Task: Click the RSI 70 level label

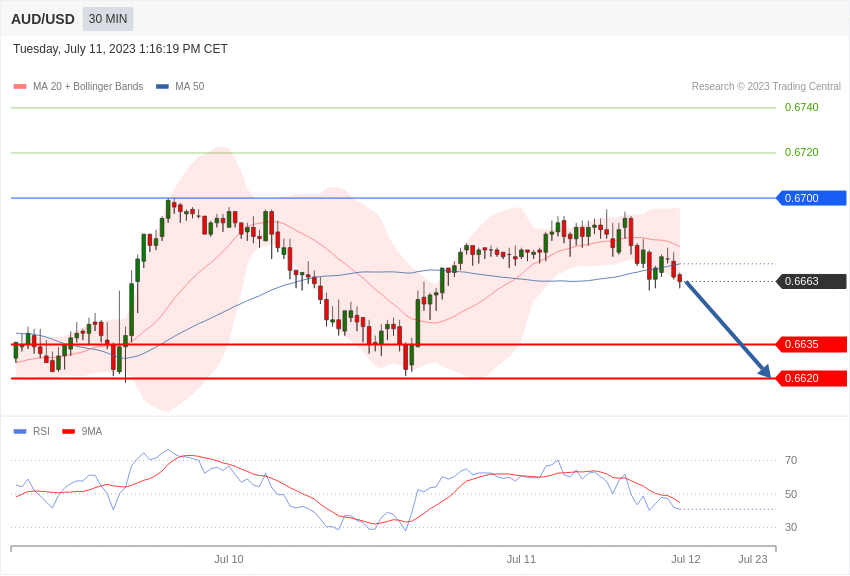Action: point(791,460)
